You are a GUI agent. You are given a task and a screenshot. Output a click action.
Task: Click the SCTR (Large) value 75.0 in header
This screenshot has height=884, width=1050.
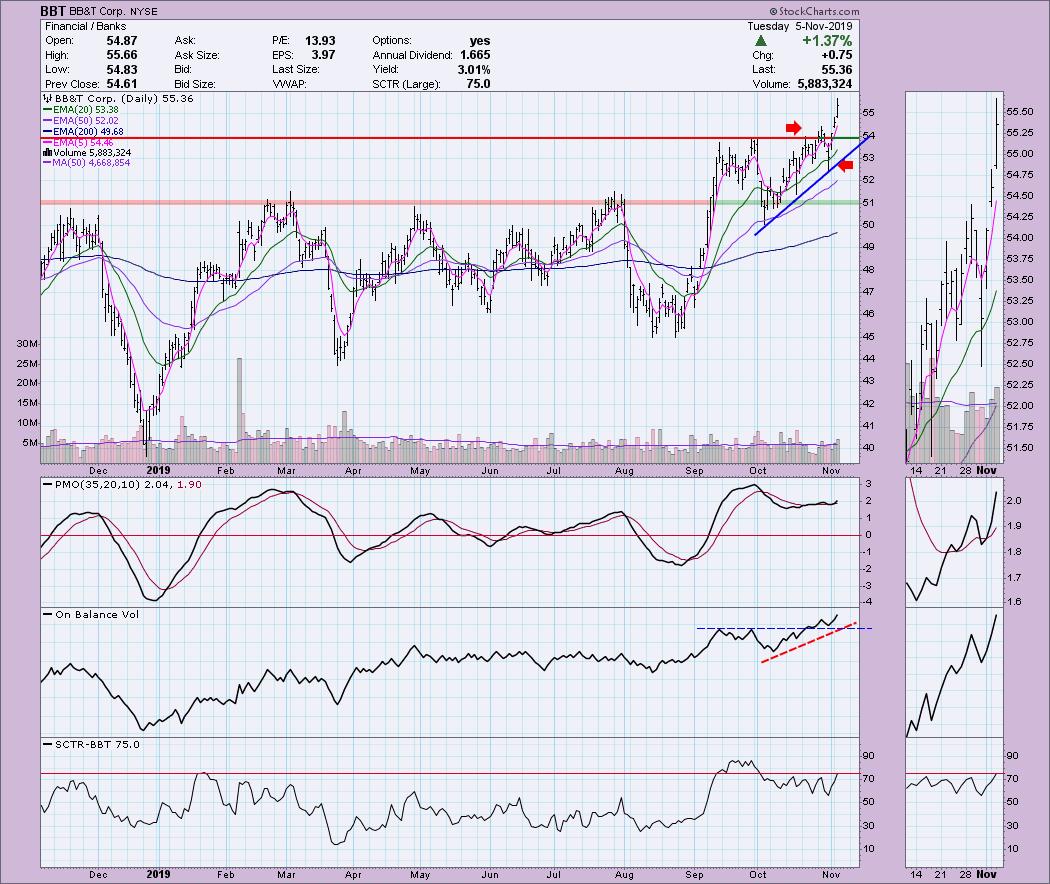click(x=478, y=84)
